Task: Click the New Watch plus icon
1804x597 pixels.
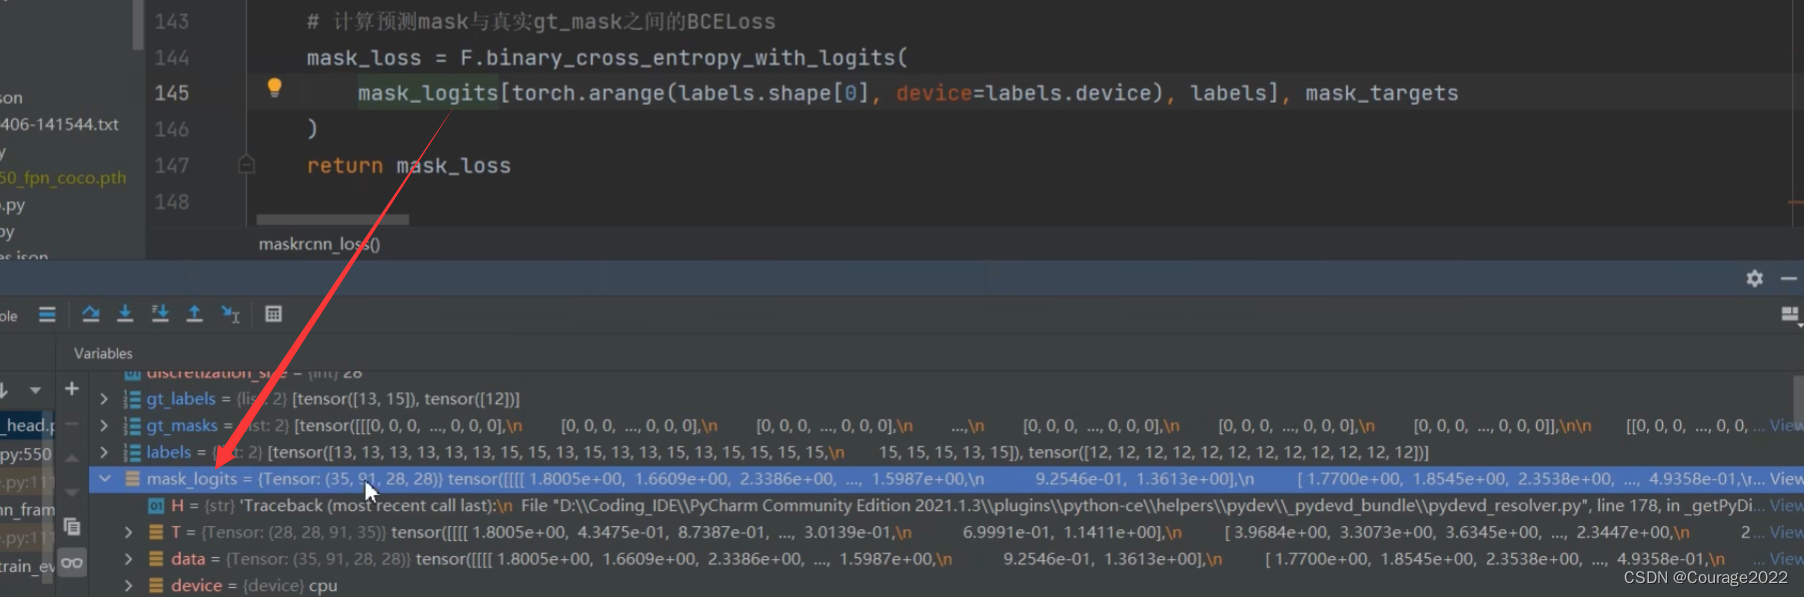Action: pyautogui.click(x=72, y=388)
